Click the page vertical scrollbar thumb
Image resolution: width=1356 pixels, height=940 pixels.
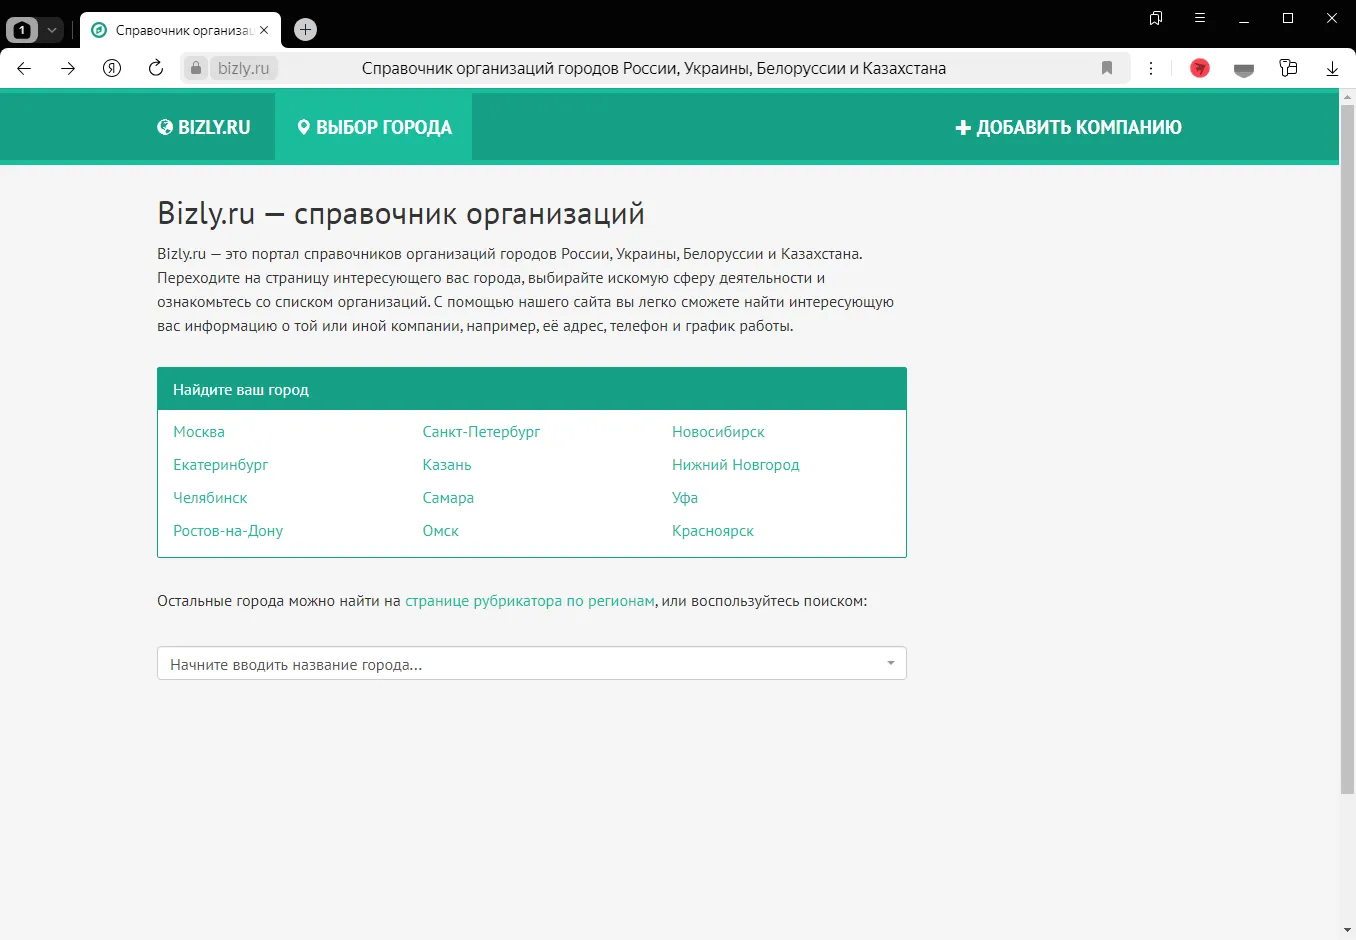(x=1347, y=449)
